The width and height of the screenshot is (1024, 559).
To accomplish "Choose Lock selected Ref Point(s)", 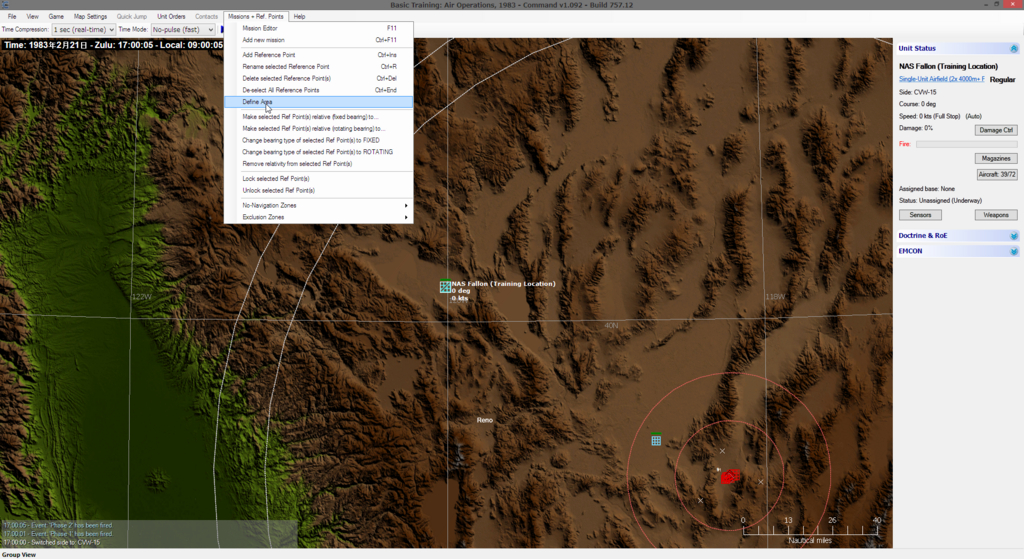I will pos(319,179).
